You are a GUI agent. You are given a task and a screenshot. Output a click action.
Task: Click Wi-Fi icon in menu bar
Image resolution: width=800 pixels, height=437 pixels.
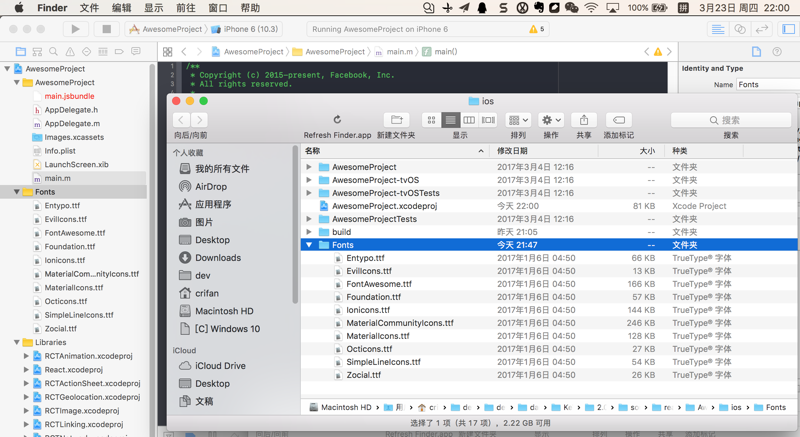pyautogui.click(x=591, y=8)
